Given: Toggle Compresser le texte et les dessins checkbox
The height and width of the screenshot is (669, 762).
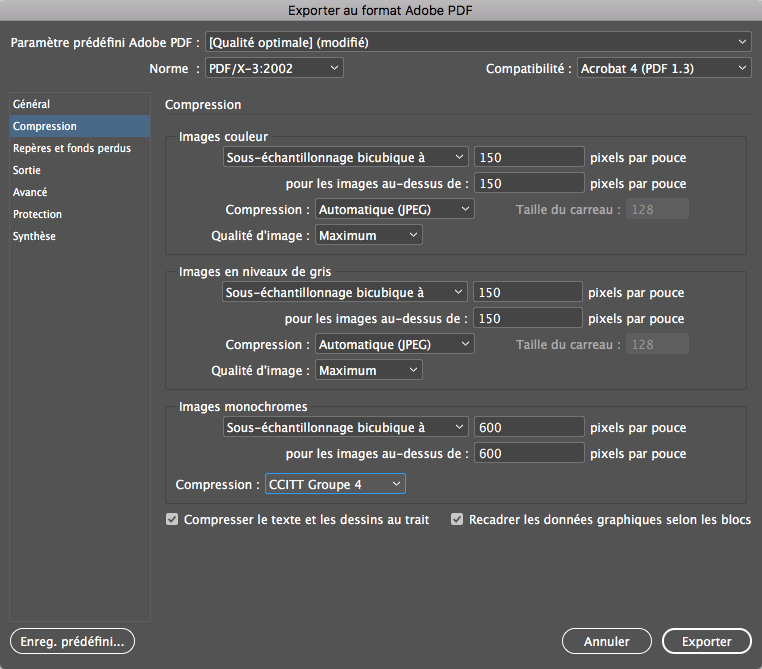Looking at the screenshot, I should point(173,520).
